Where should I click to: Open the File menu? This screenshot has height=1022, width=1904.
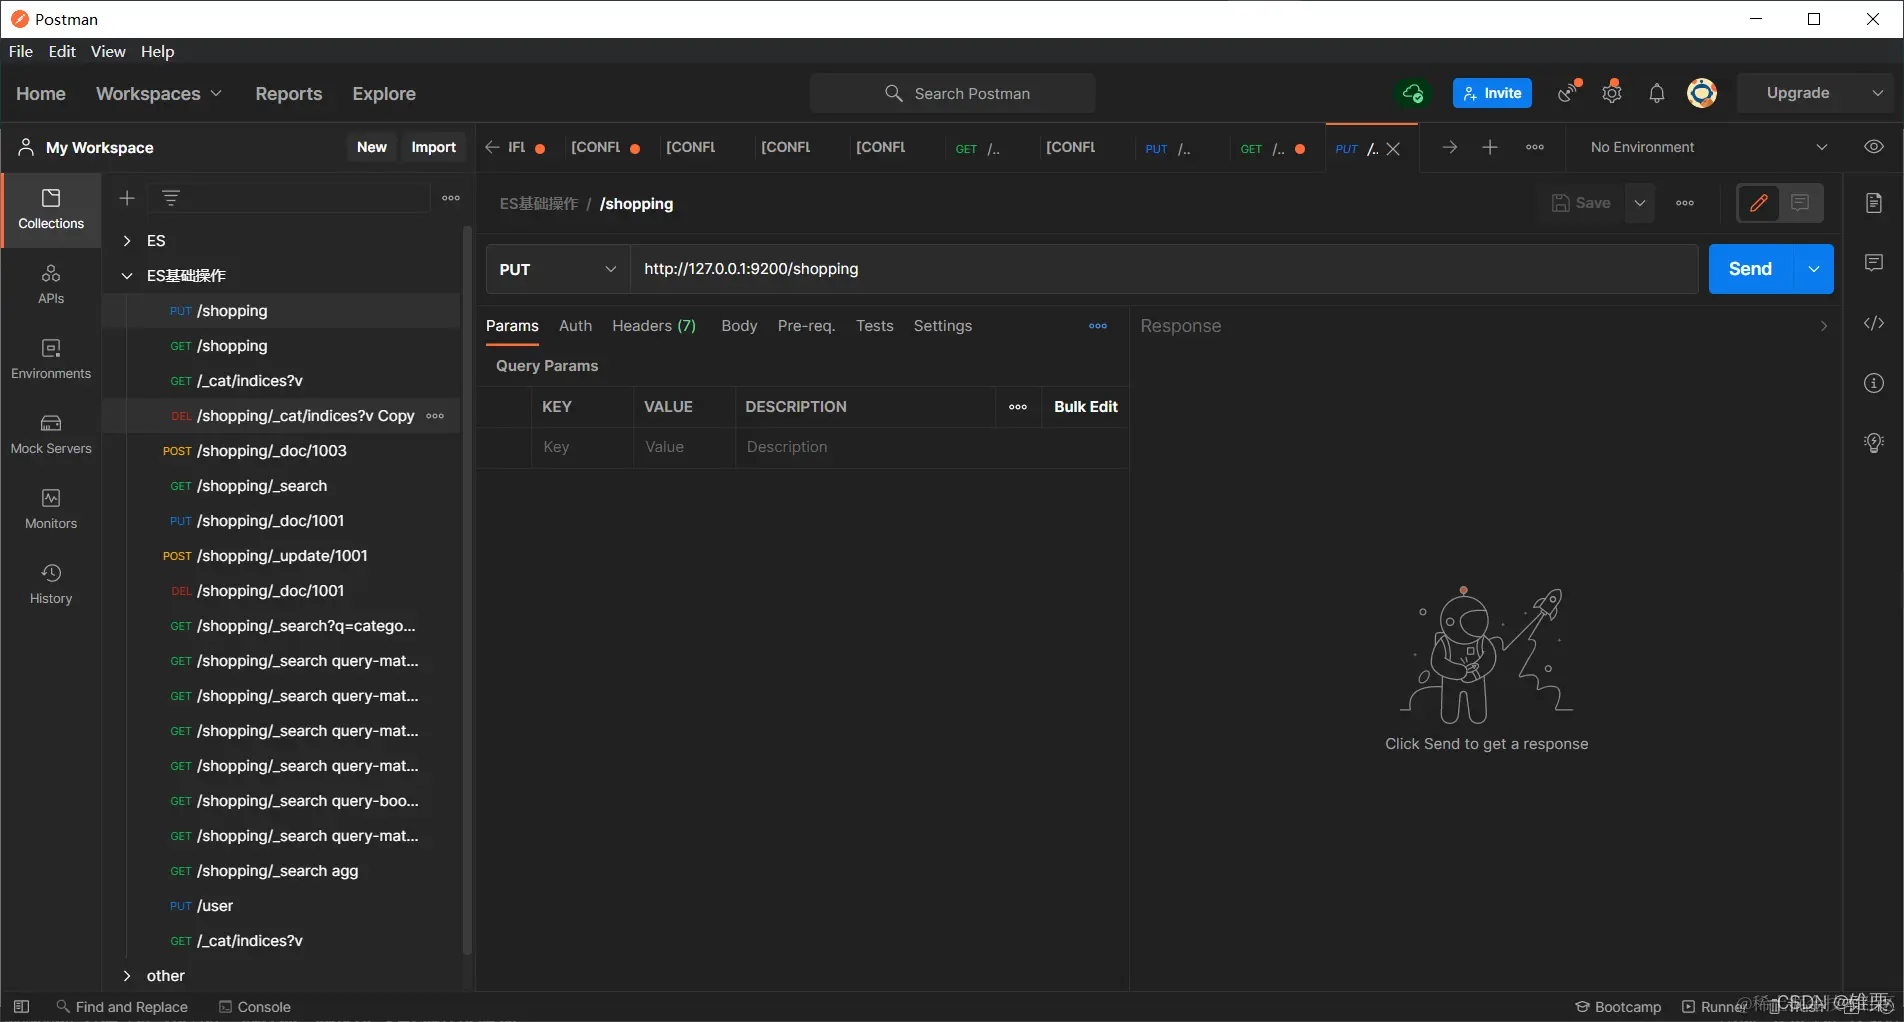[21, 51]
